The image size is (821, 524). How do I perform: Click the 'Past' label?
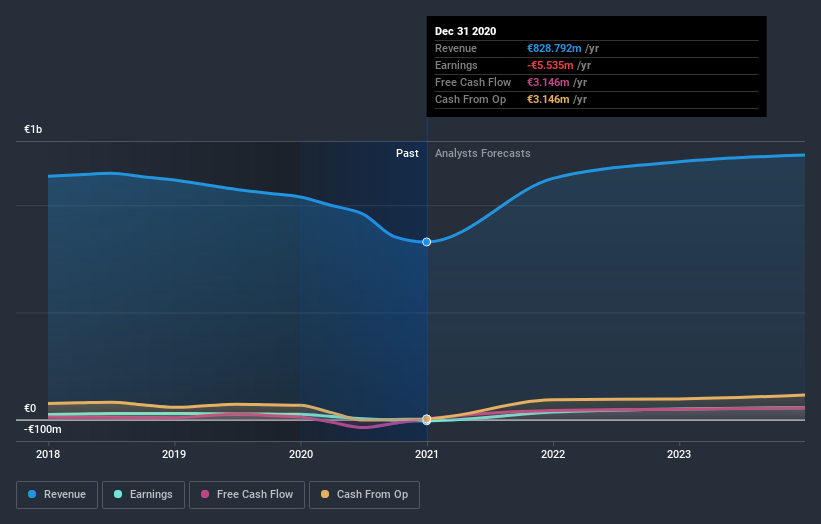[407, 153]
